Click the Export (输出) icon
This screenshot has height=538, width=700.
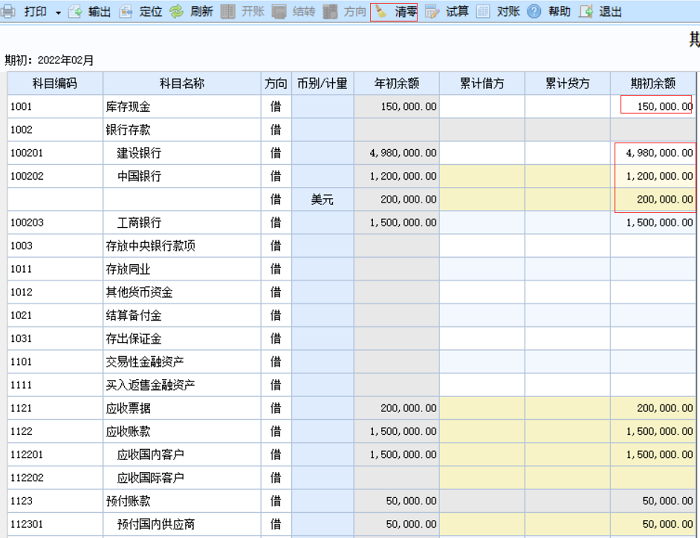(x=75, y=12)
